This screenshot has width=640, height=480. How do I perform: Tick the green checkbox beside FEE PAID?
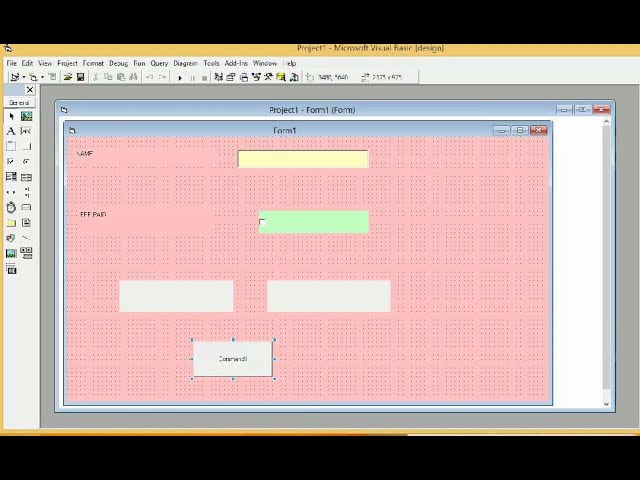[262, 222]
